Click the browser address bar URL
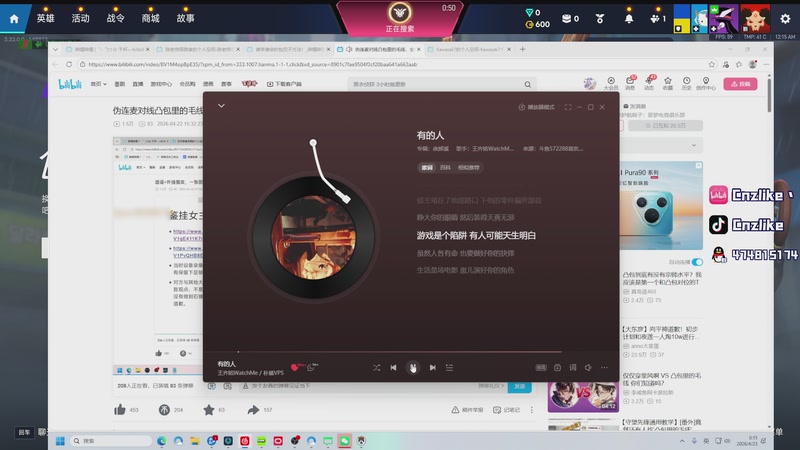The width and height of the screenshot is (800, 450). (253, 64)
